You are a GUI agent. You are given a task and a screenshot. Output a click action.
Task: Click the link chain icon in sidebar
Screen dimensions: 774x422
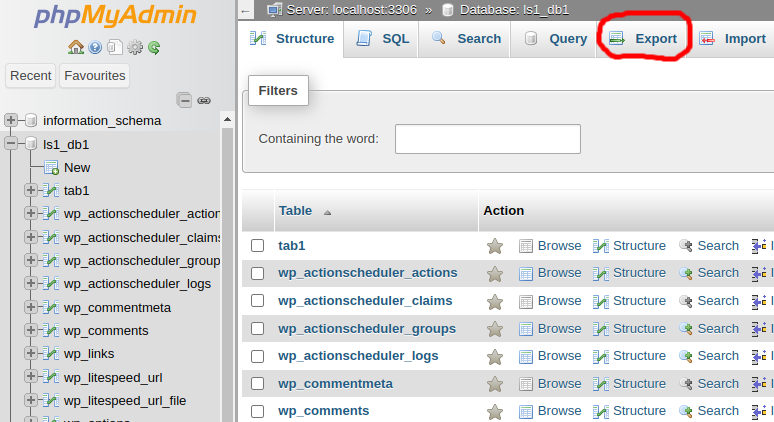tap(204, 100)
